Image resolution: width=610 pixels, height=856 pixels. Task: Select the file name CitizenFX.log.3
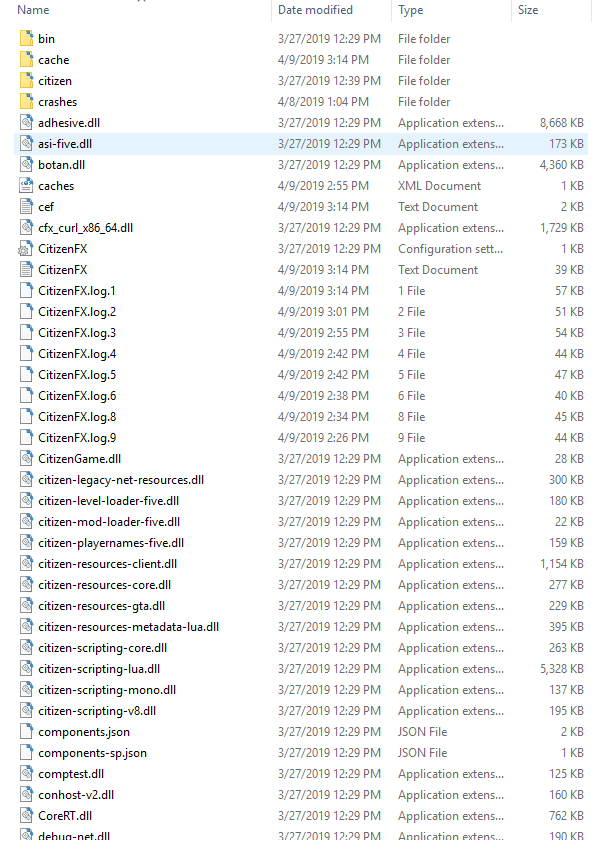77,333
